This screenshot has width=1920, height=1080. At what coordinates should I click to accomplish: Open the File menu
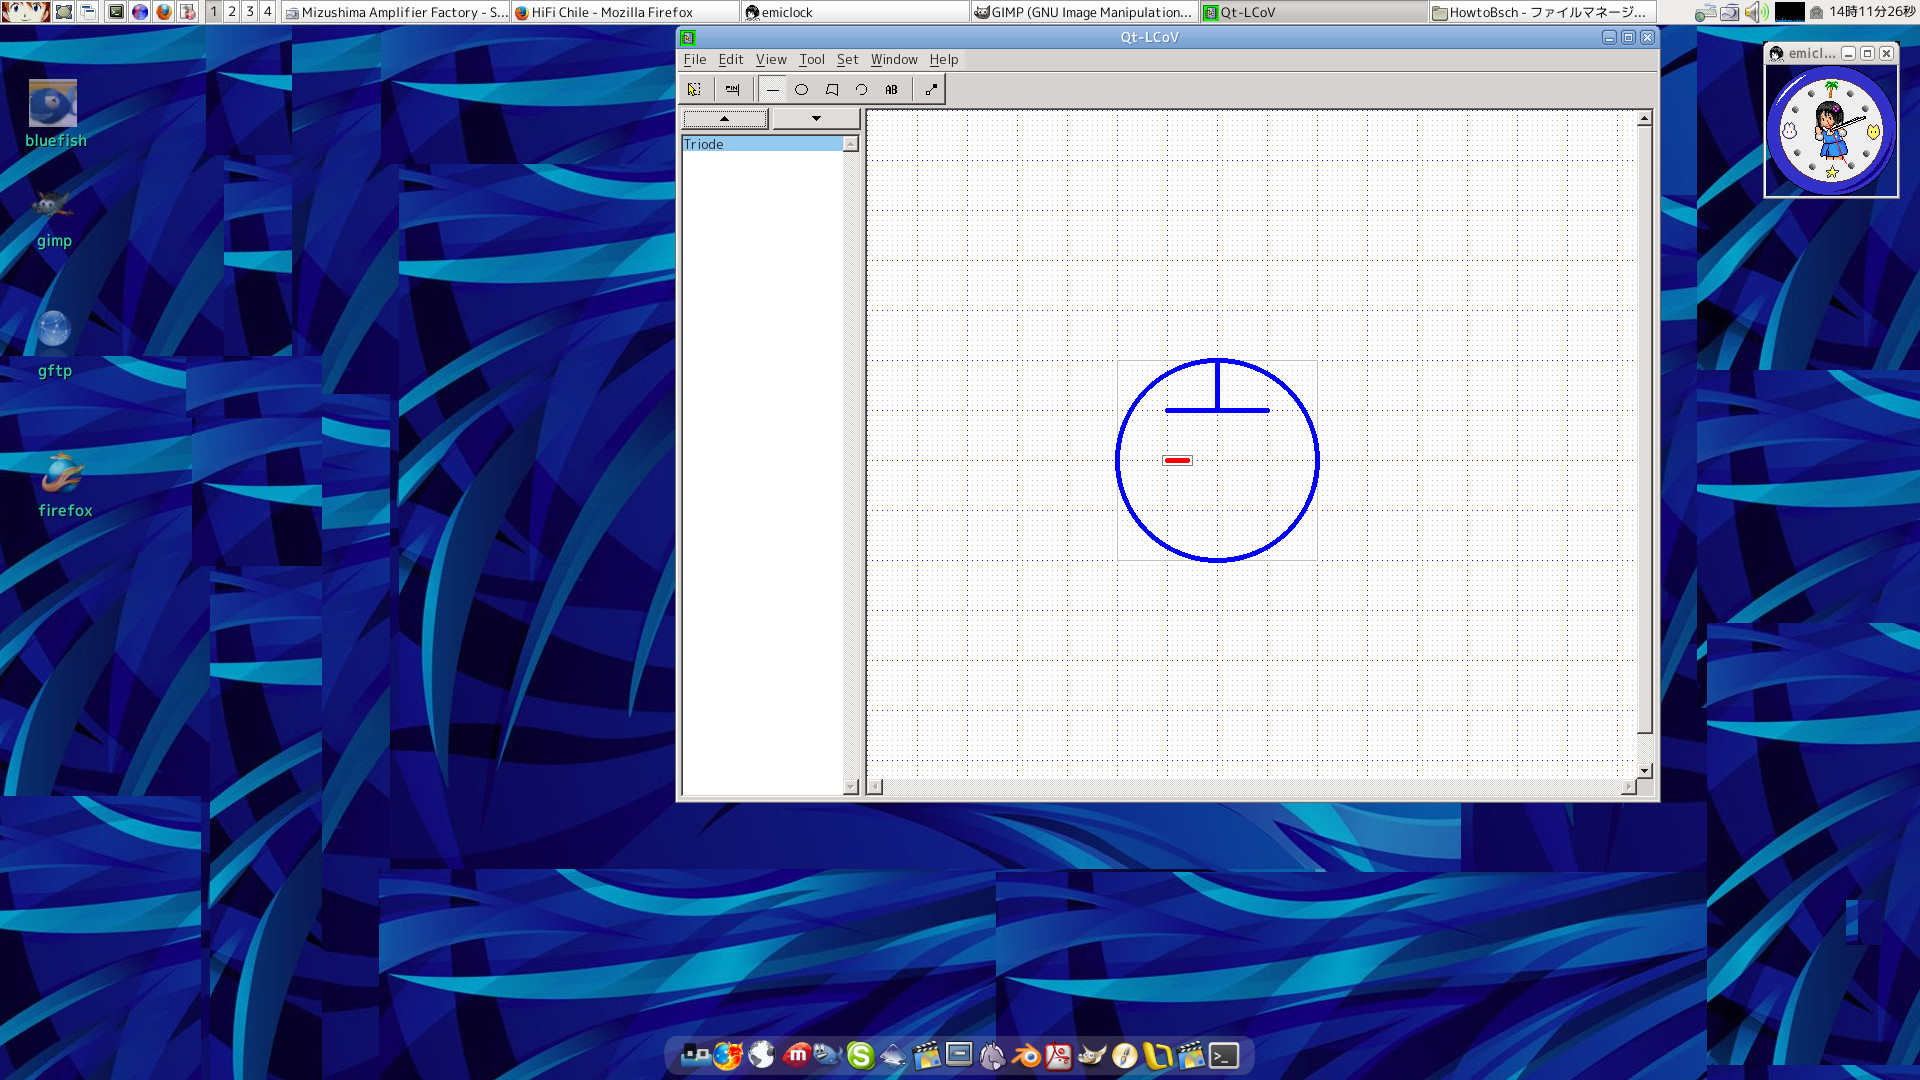[694, 60]
